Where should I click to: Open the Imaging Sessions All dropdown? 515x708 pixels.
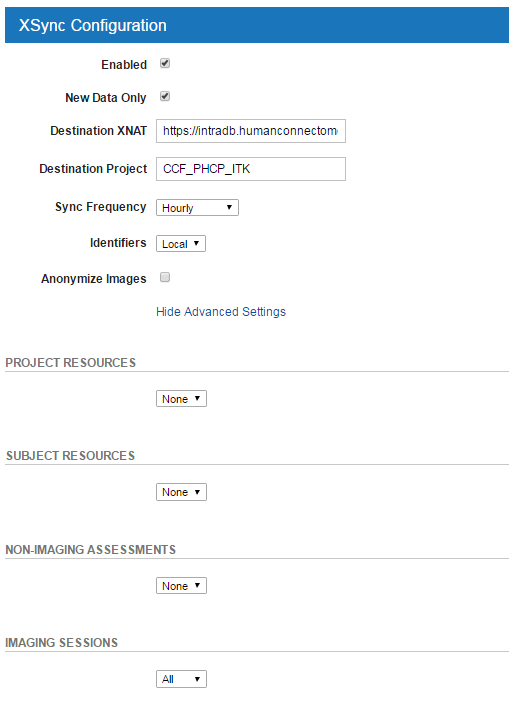click(x=181, y=679)
